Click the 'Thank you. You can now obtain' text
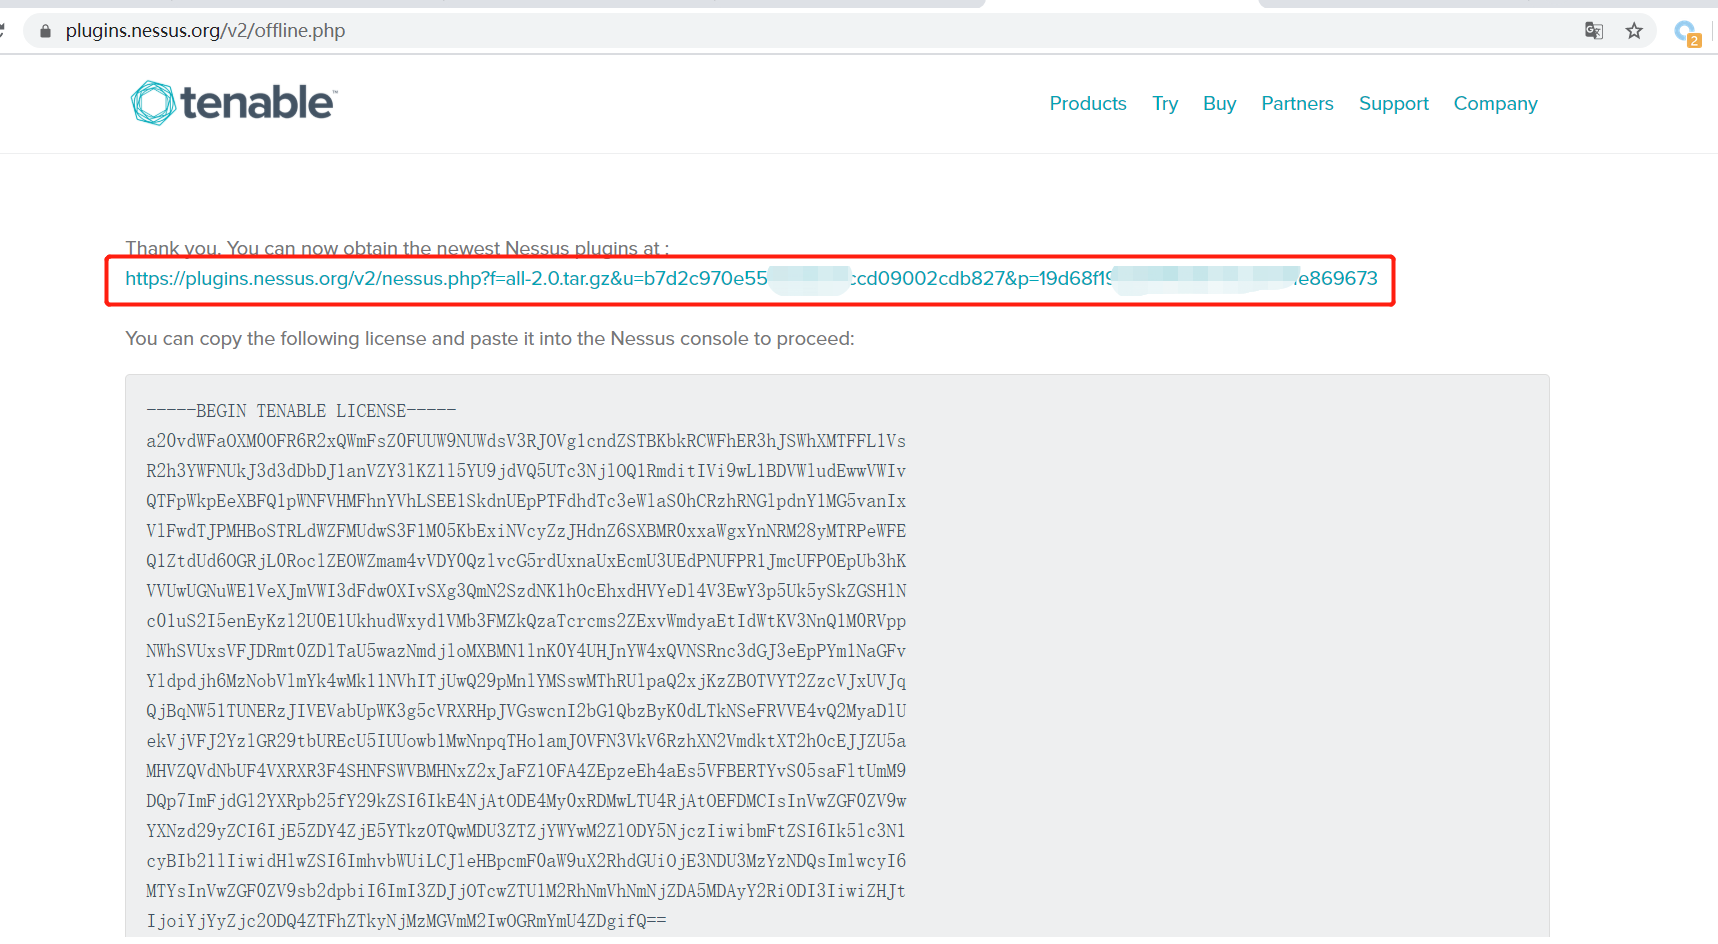The width and height of the screenshot is (1718, 944). tap(397, 248)
